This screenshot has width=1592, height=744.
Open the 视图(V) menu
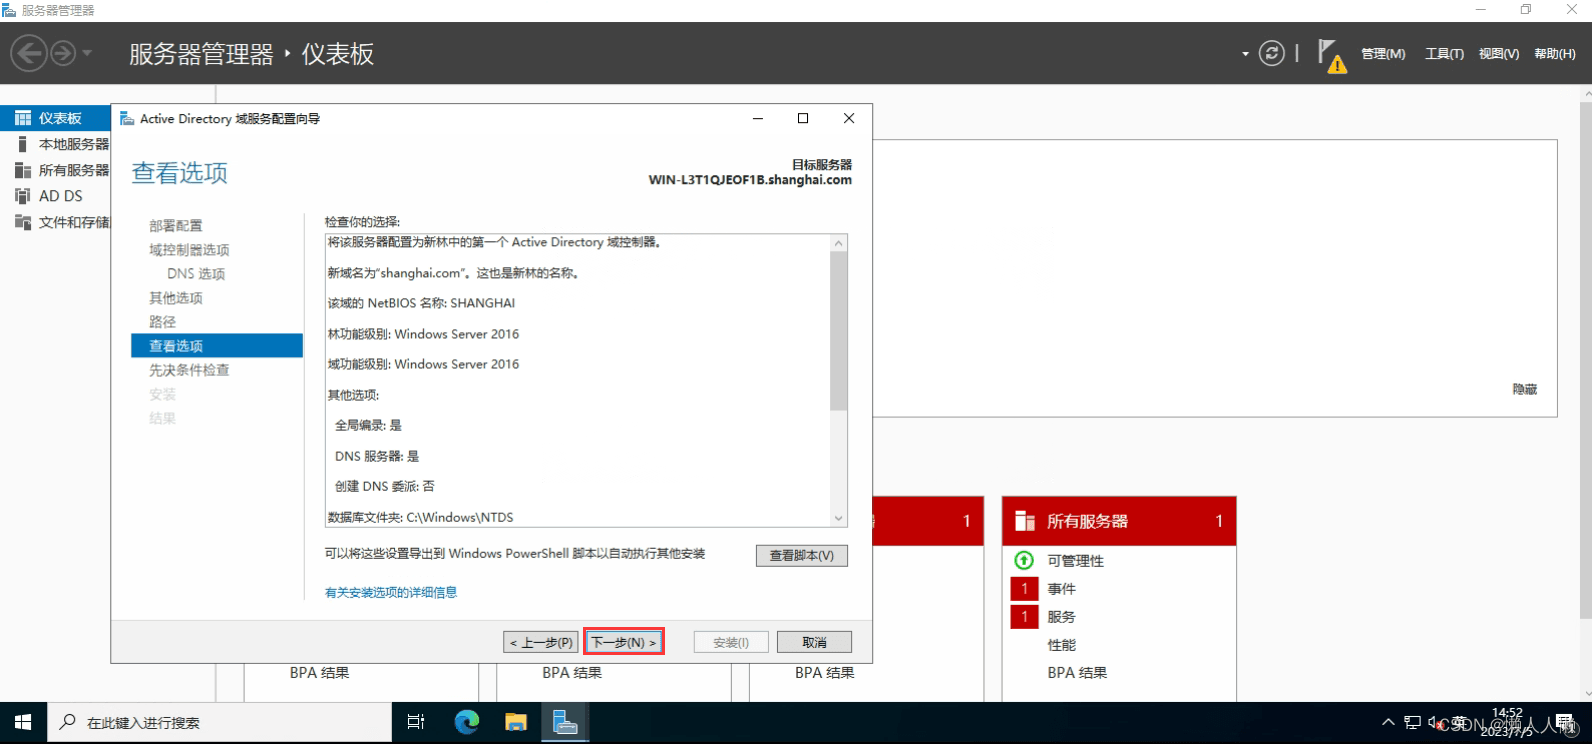[x=1499, y=54]
